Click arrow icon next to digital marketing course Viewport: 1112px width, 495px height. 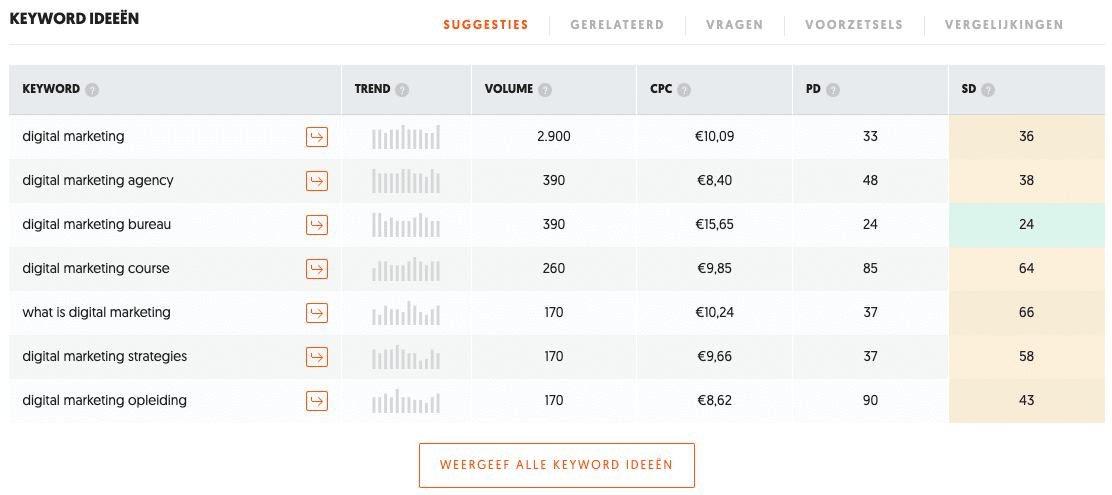click(x=317, y=269)
